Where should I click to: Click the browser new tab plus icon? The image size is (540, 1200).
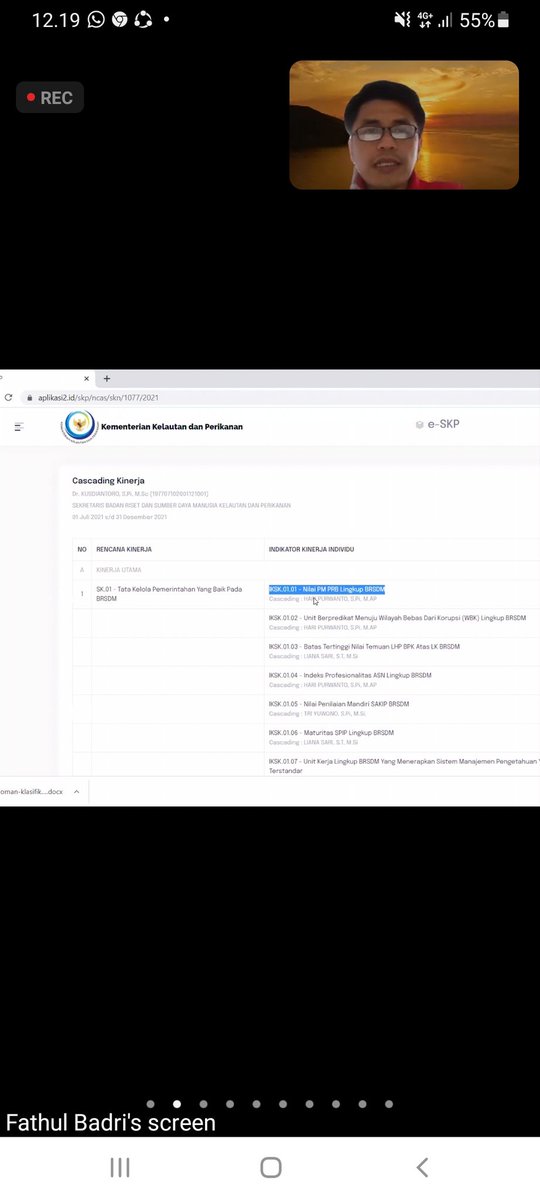(107, 379)
